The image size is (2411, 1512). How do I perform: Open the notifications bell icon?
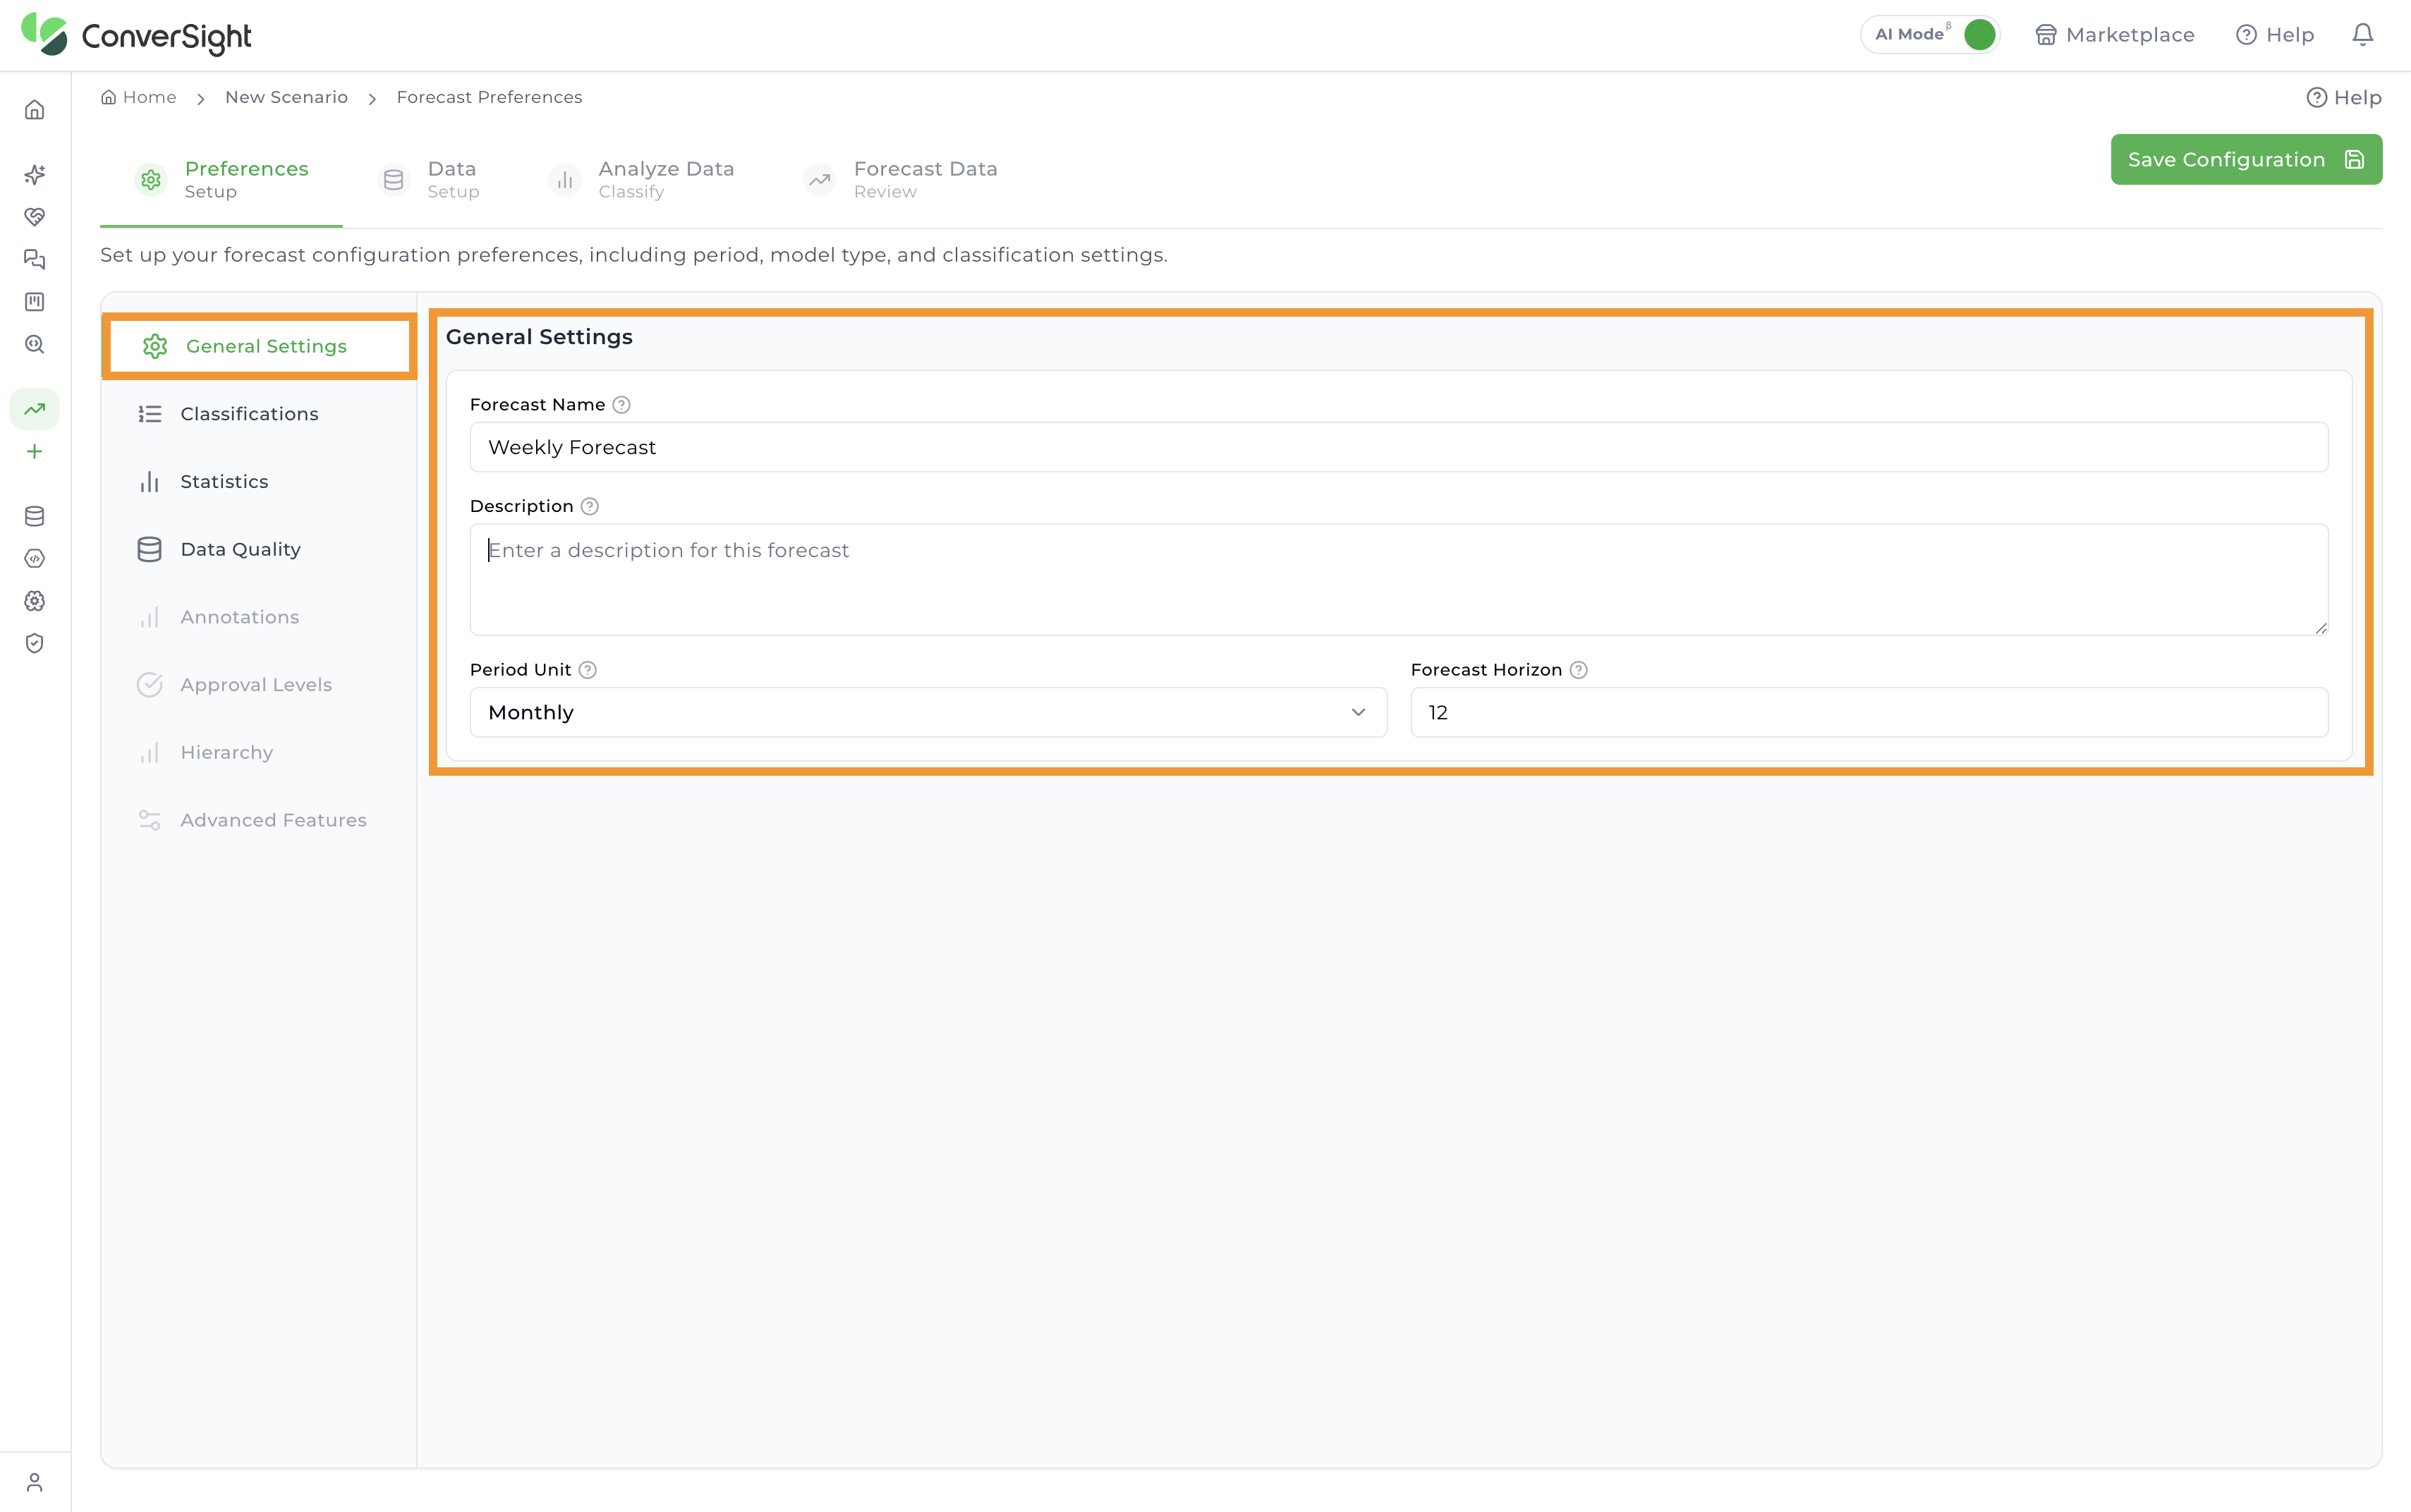click(2363, 35)
